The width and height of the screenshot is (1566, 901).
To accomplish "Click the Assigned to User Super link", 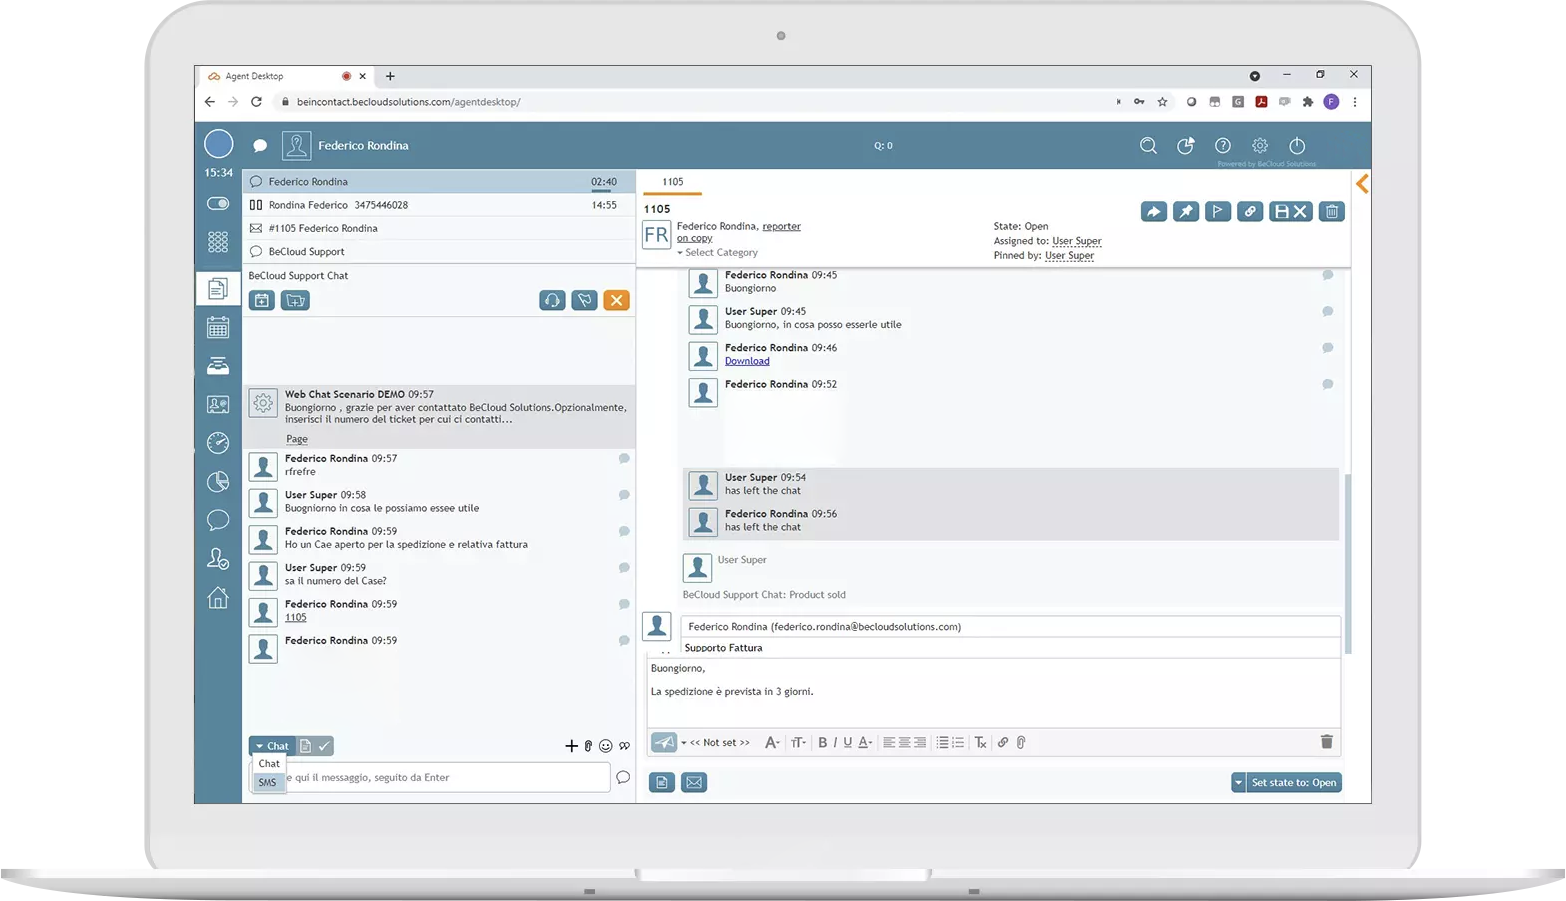I will point(1077,241).
